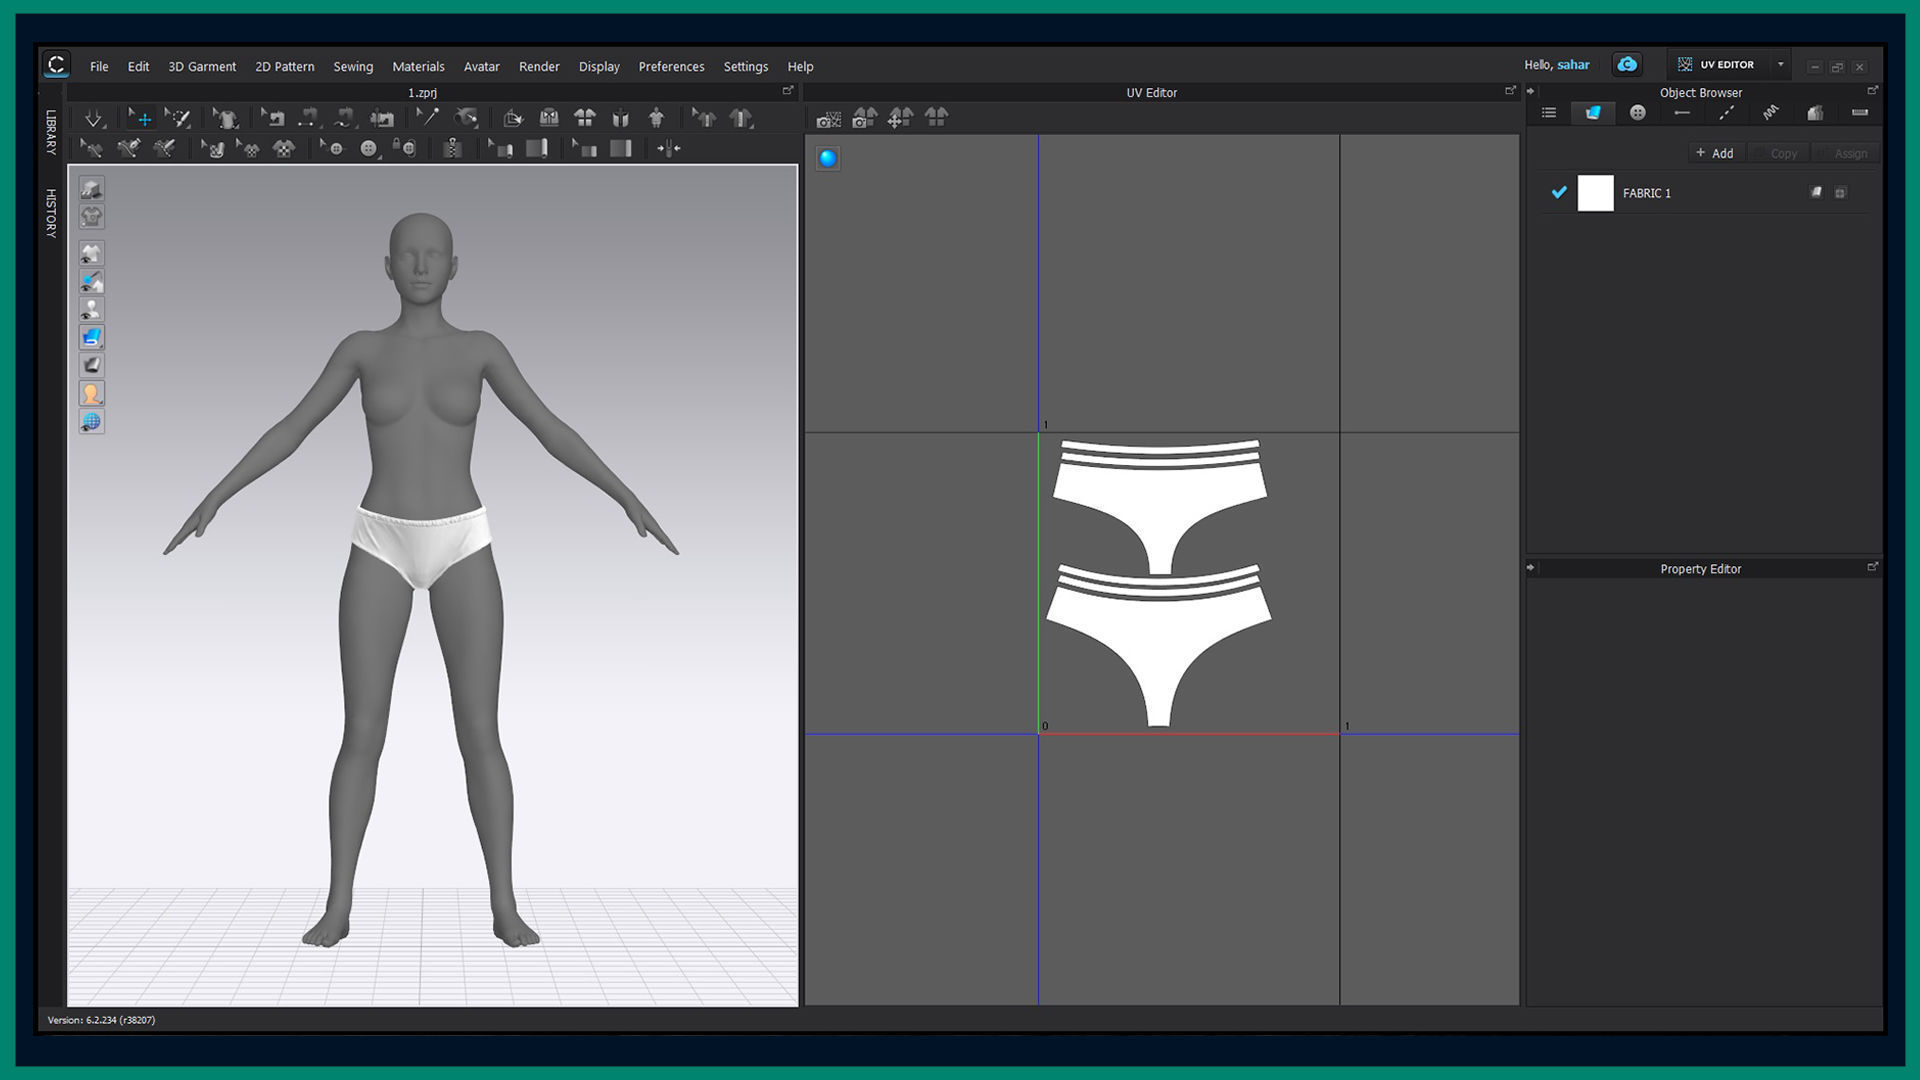This screenshot has width=1920, height=1080.
Task: Click the UV EDITOR mode button
Action: point(1718,65)
